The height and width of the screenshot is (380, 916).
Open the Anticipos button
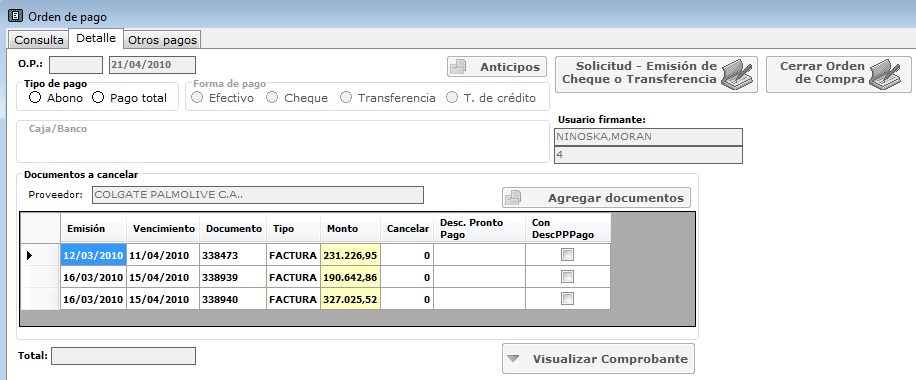(497, 67)
